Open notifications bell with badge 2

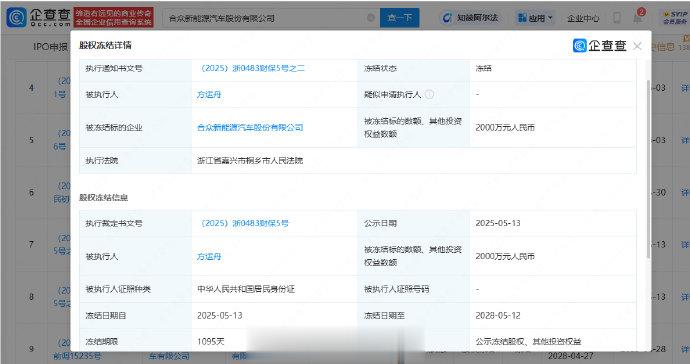(638, 17)
